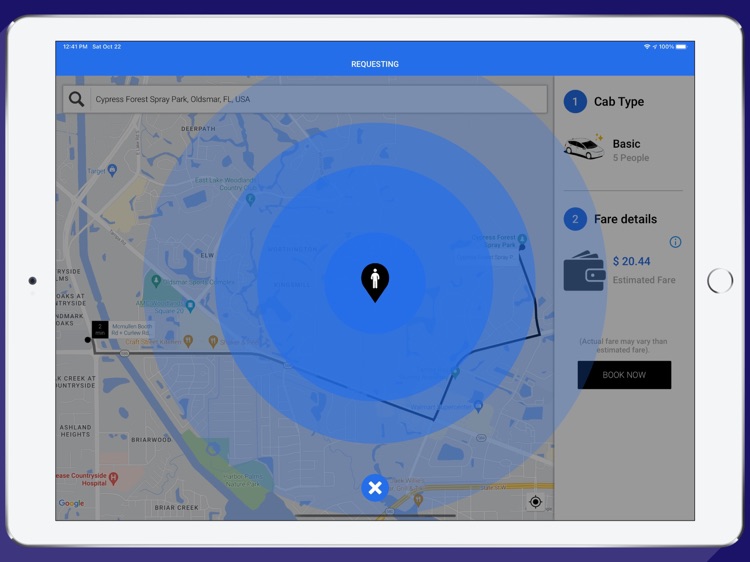Click the actual fare may vary disclaimer
The width and height of the screenshot is (750, 562).
(x=623, y=345)
